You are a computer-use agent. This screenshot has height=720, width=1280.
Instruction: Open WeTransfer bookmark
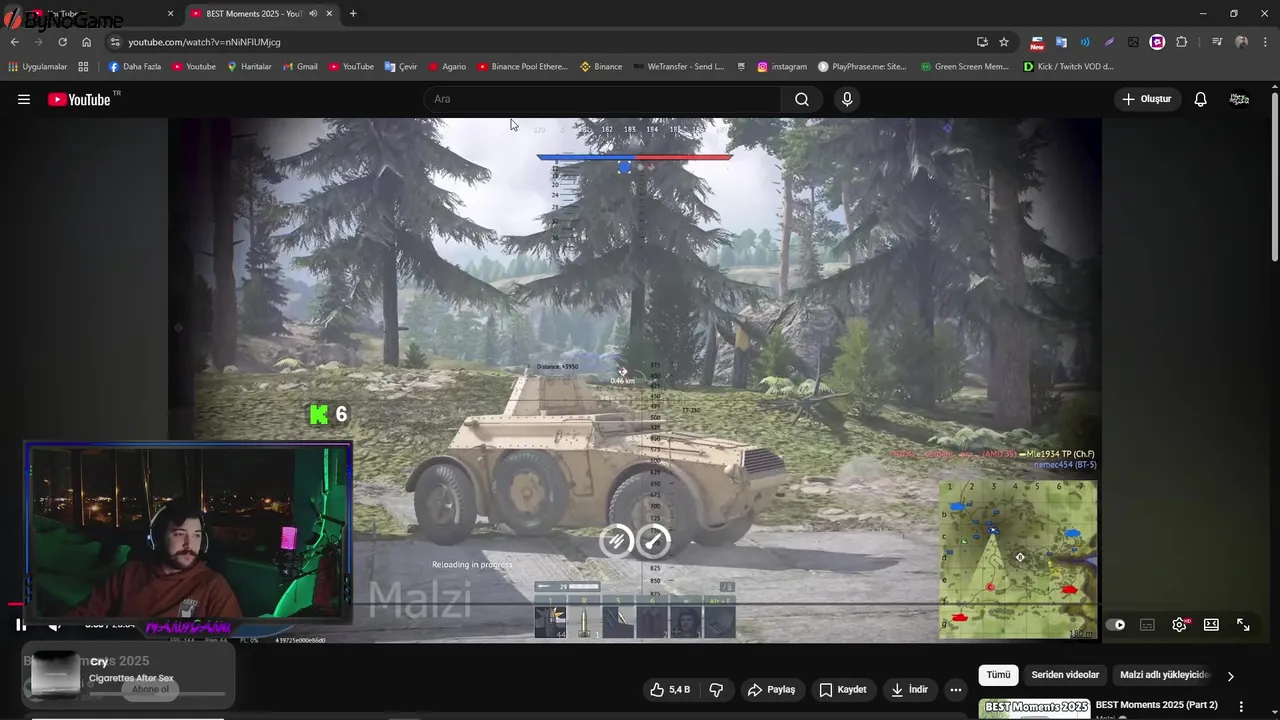click(x=679, y=67)
